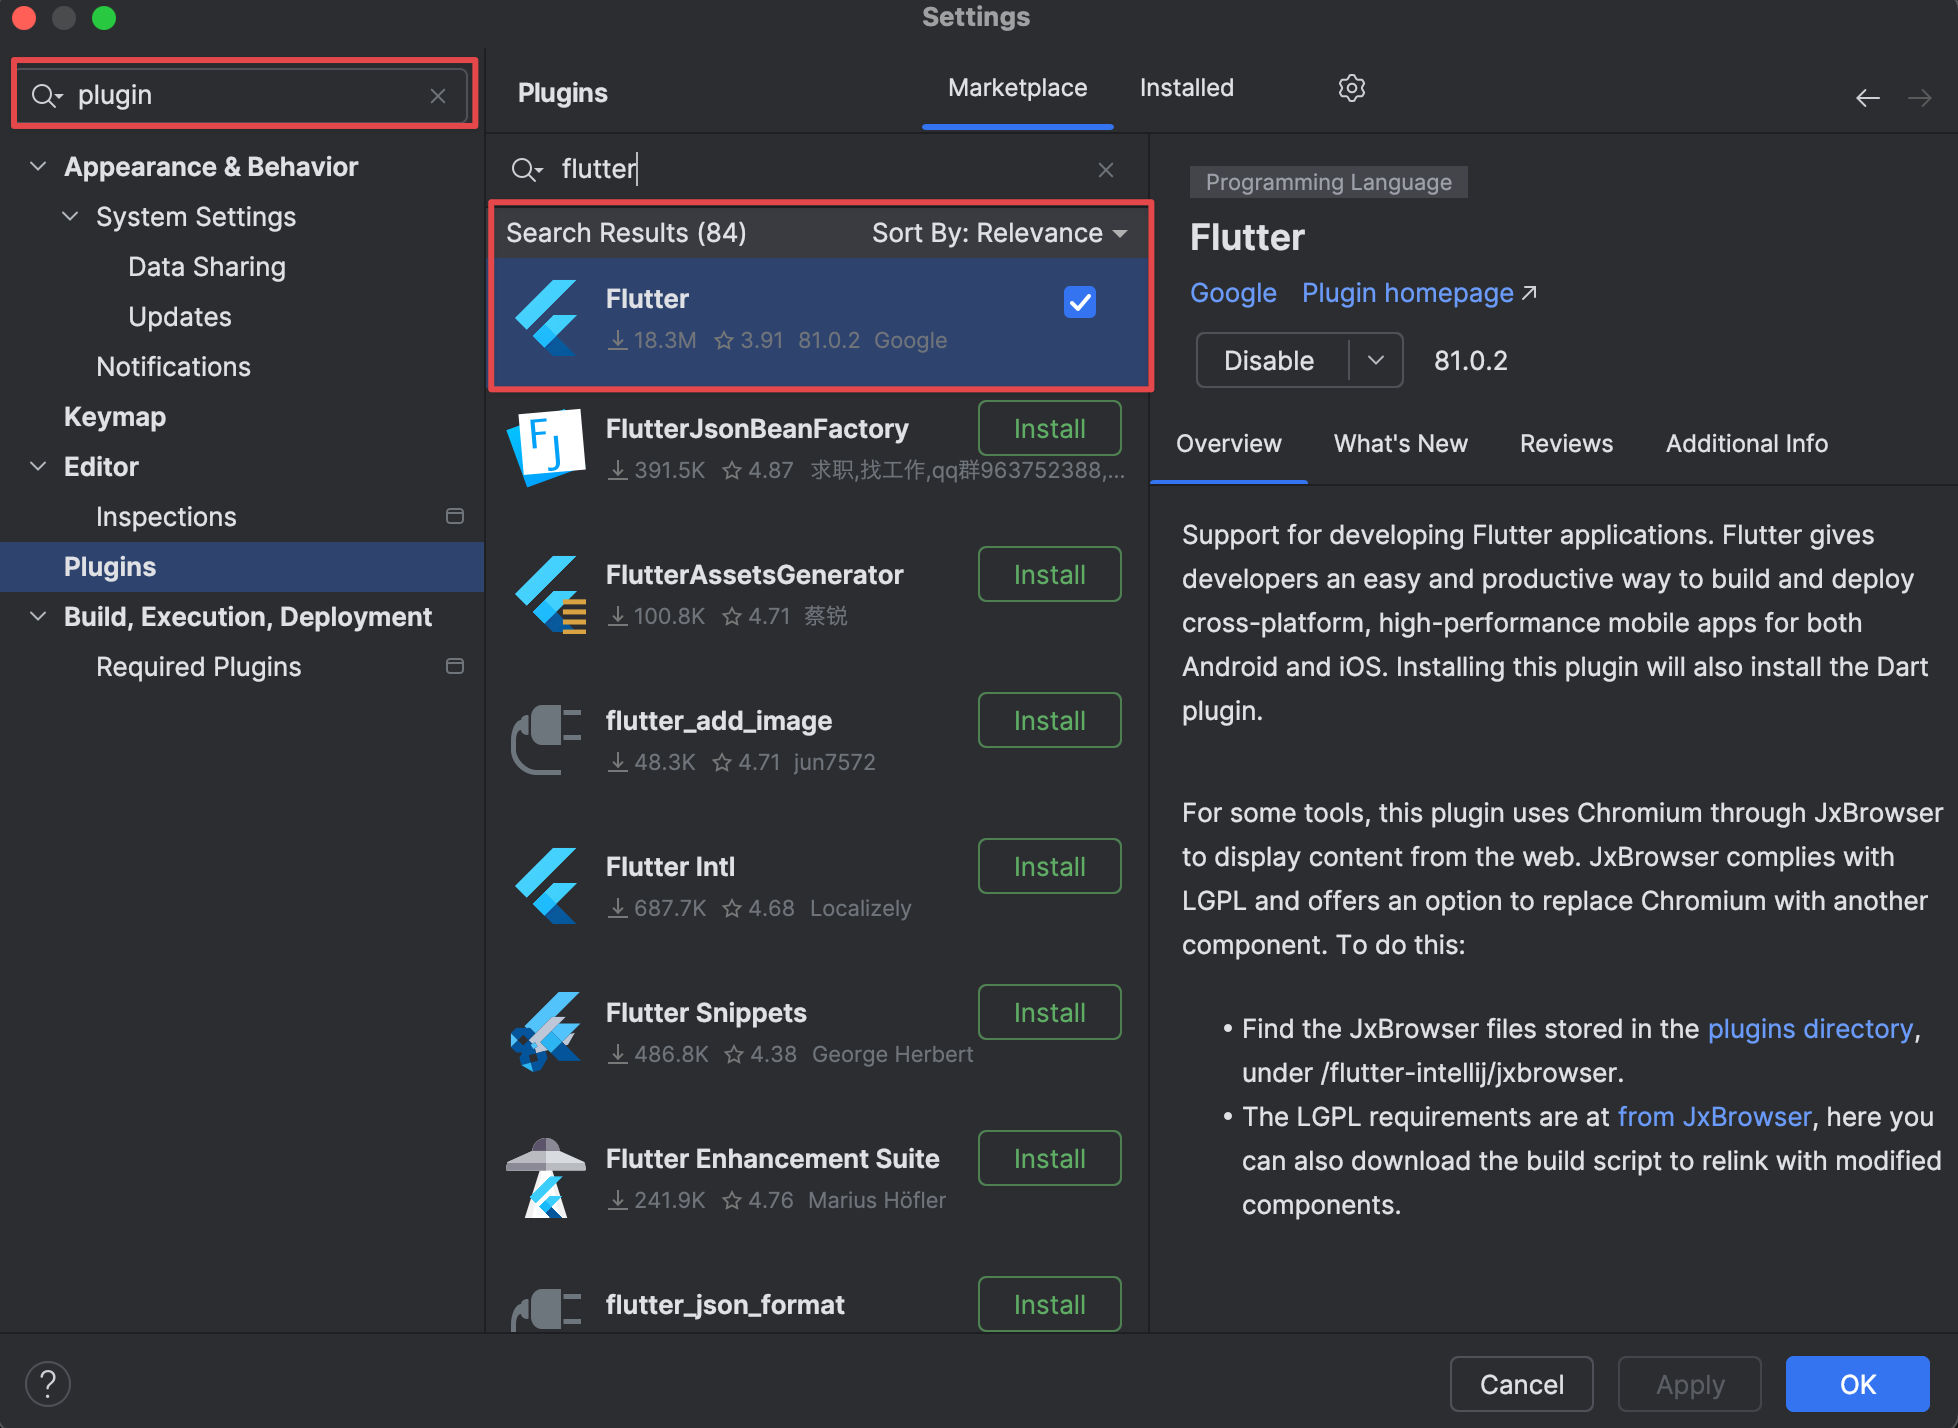Click the forward navigation arrow

1919,98
